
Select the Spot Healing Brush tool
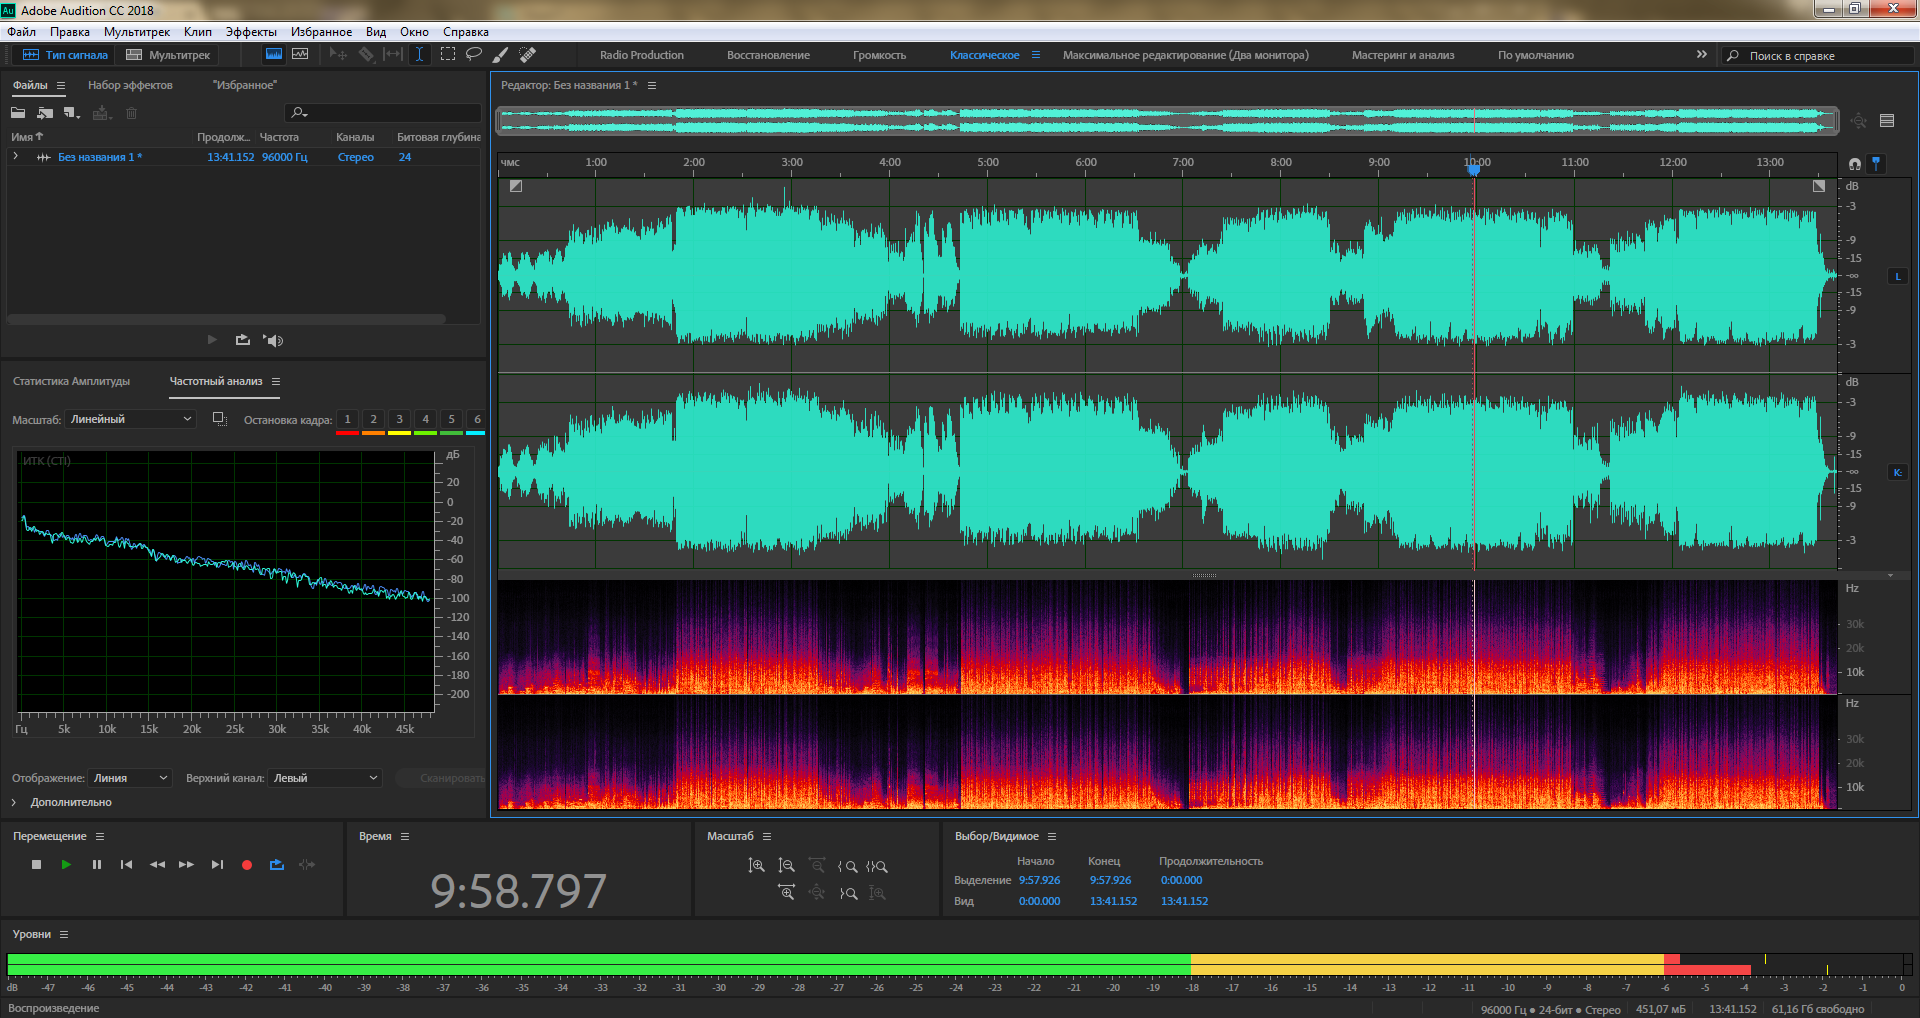pyautogui.click(x=528, y=55)
